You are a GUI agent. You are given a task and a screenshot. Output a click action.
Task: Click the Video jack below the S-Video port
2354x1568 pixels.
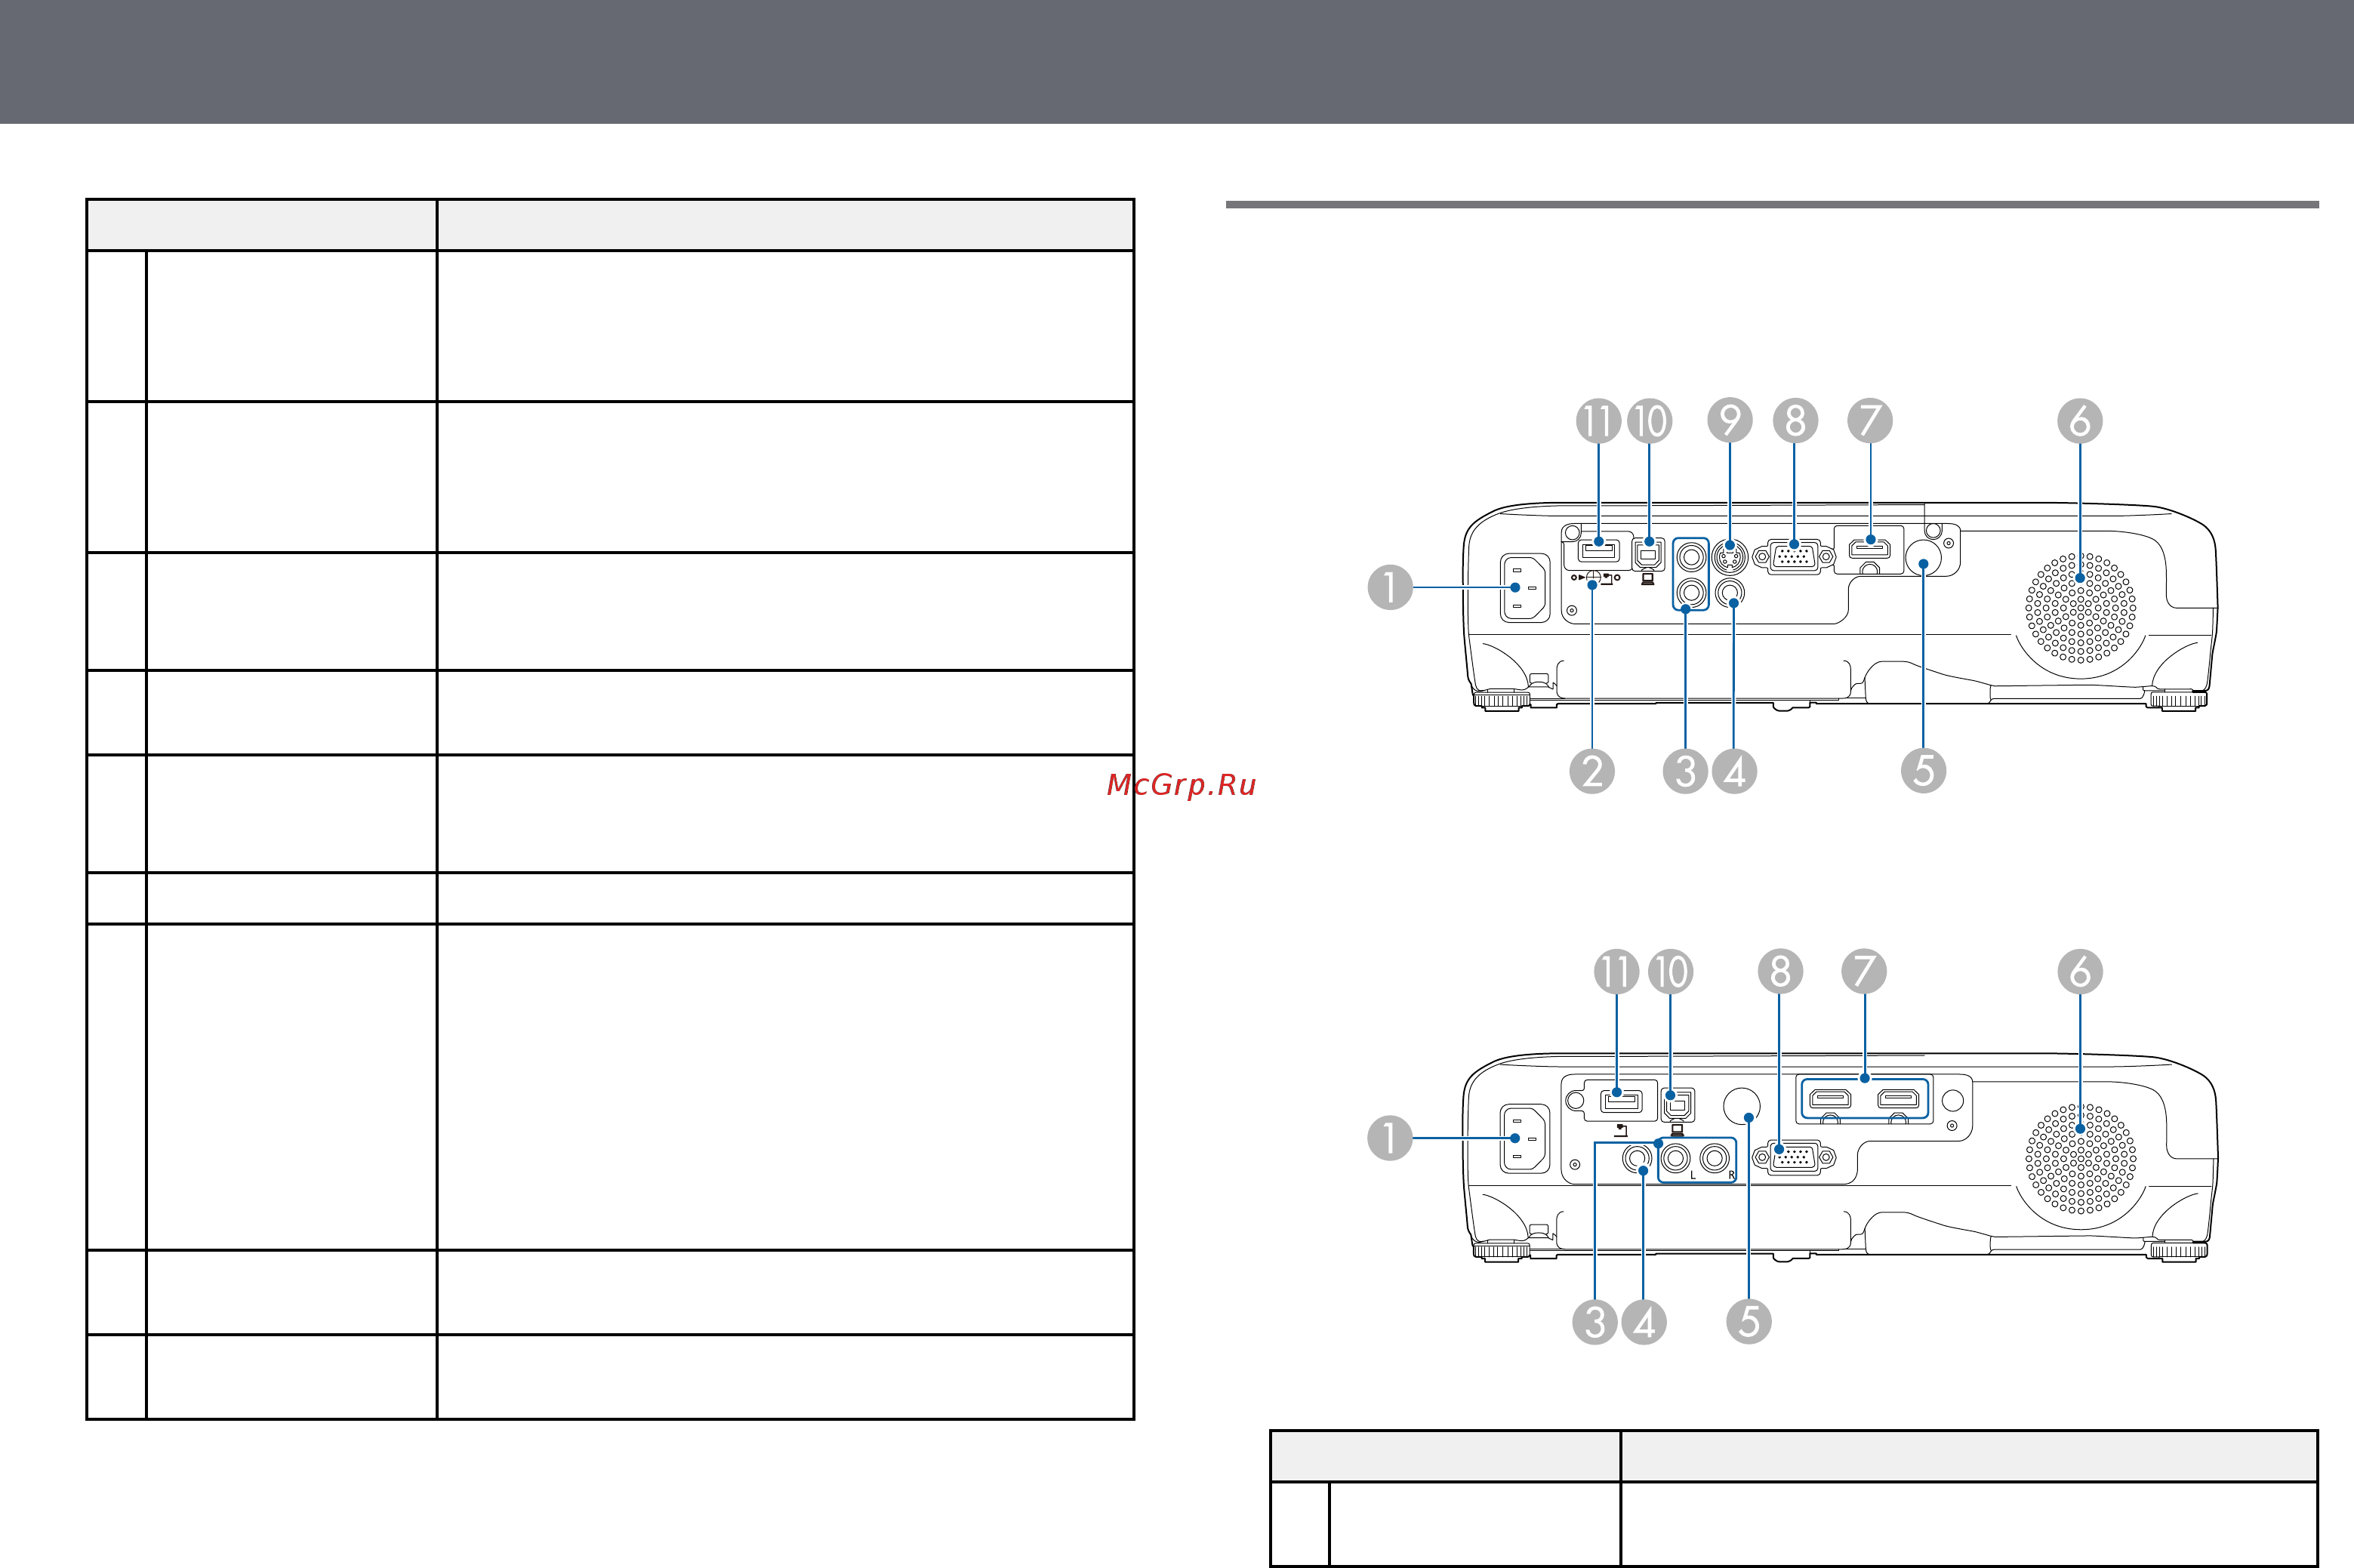tap(1730, 592)
